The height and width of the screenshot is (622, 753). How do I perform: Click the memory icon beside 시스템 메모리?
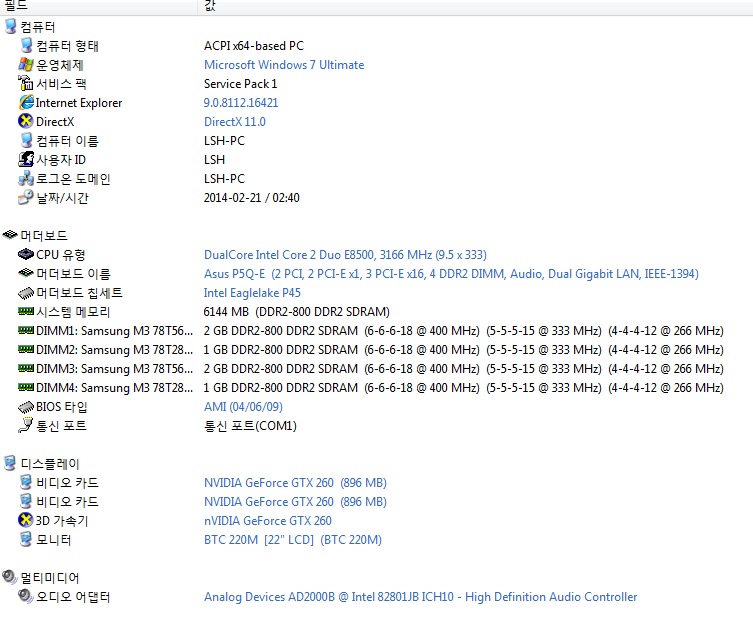(26, 311)
